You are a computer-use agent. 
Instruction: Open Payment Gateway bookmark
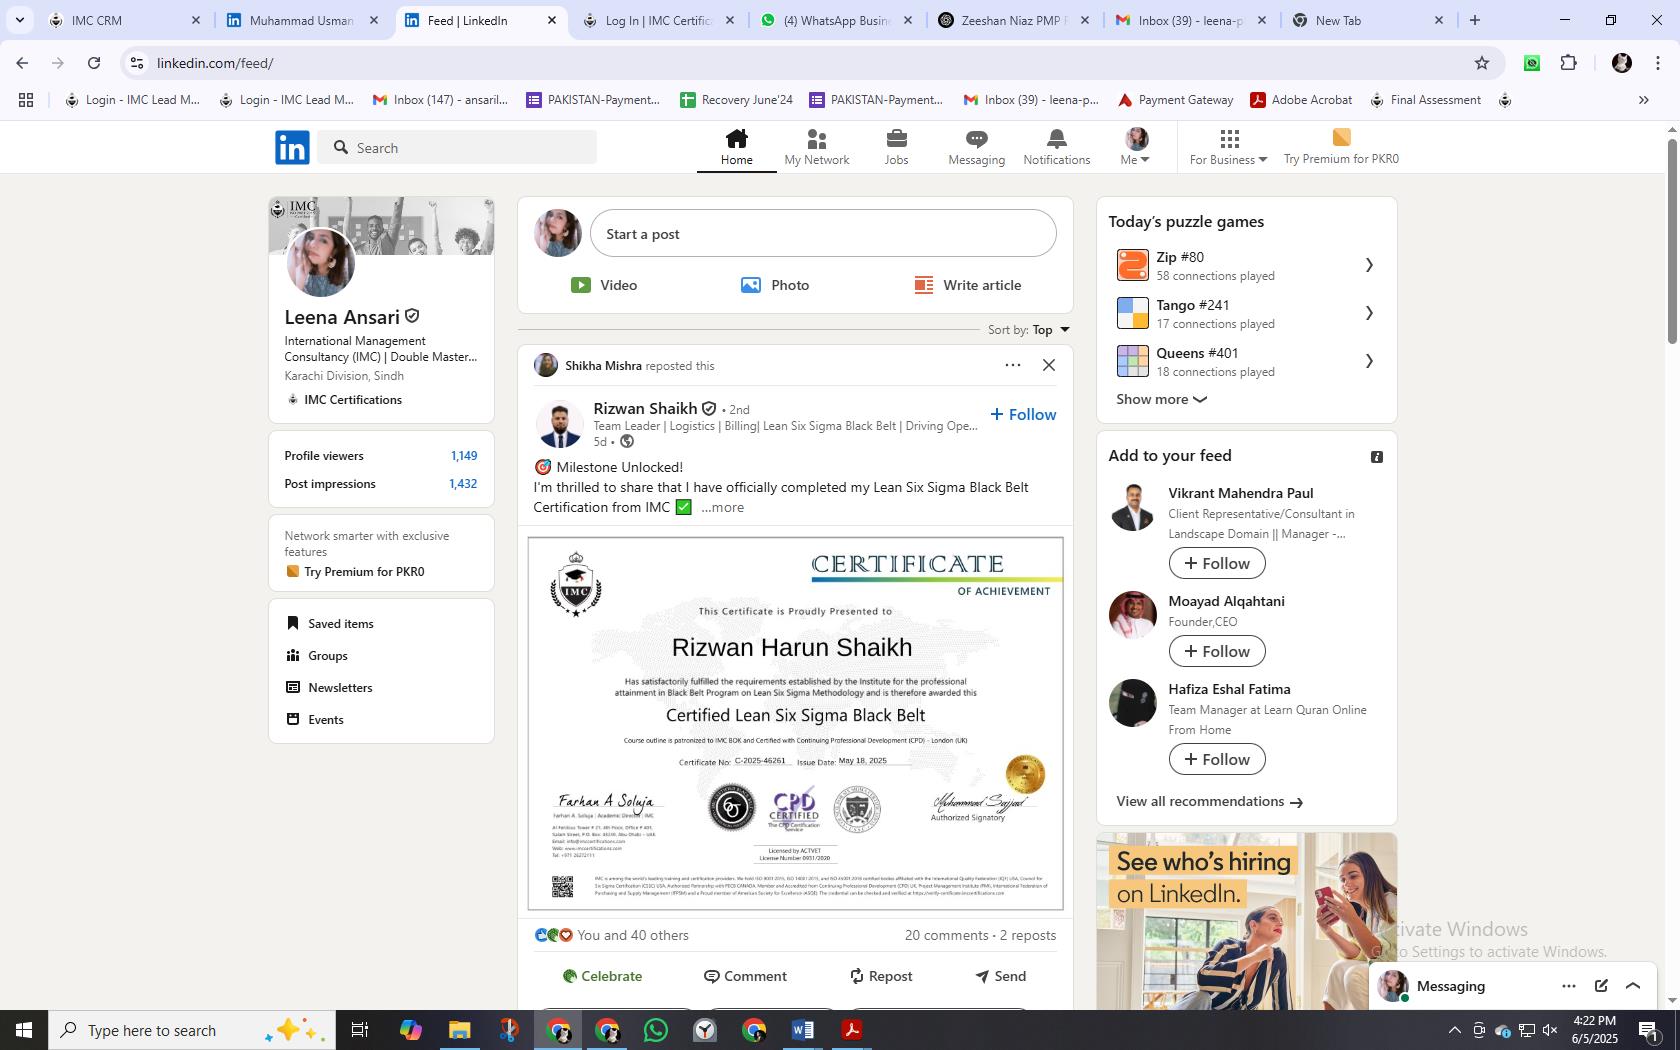click(1175, 100)
